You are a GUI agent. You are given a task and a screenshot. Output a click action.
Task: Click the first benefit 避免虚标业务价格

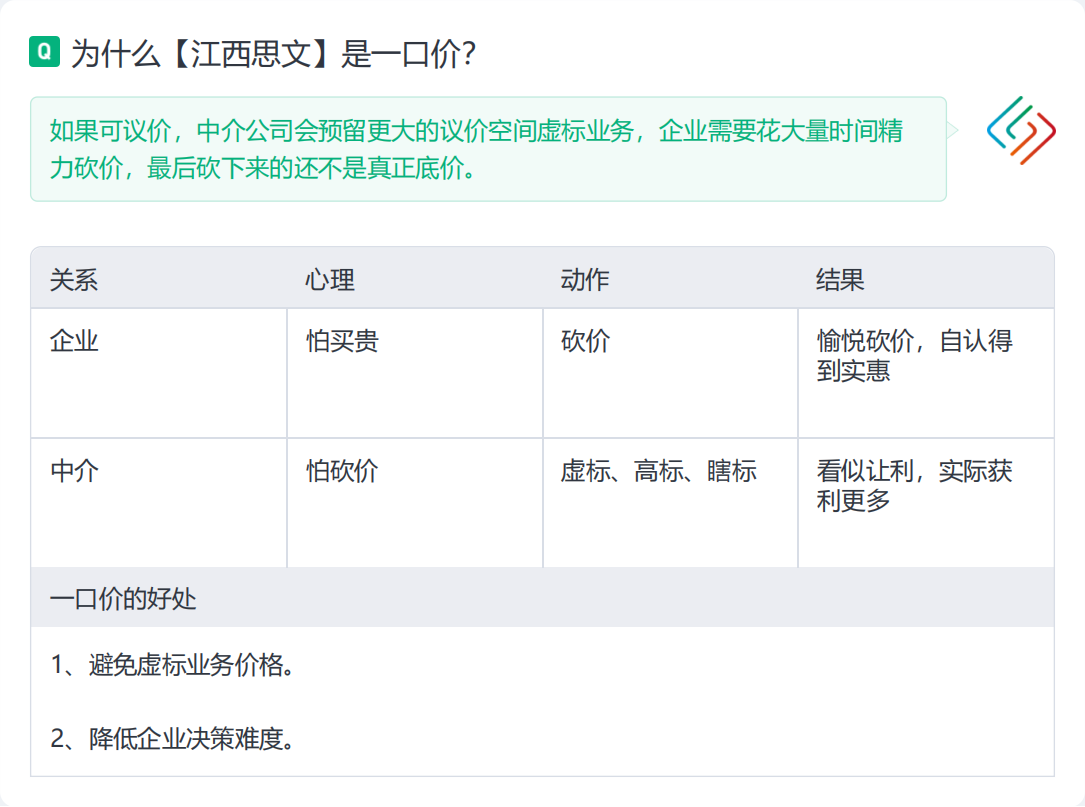(173, 665)
